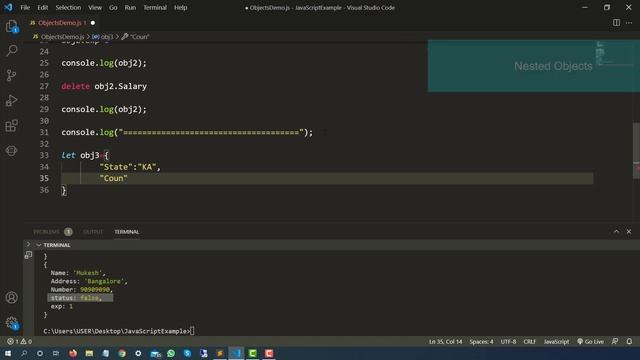Click the delete obj2.Salary code line
Viewport: 640px width, 360px height.
104,86
